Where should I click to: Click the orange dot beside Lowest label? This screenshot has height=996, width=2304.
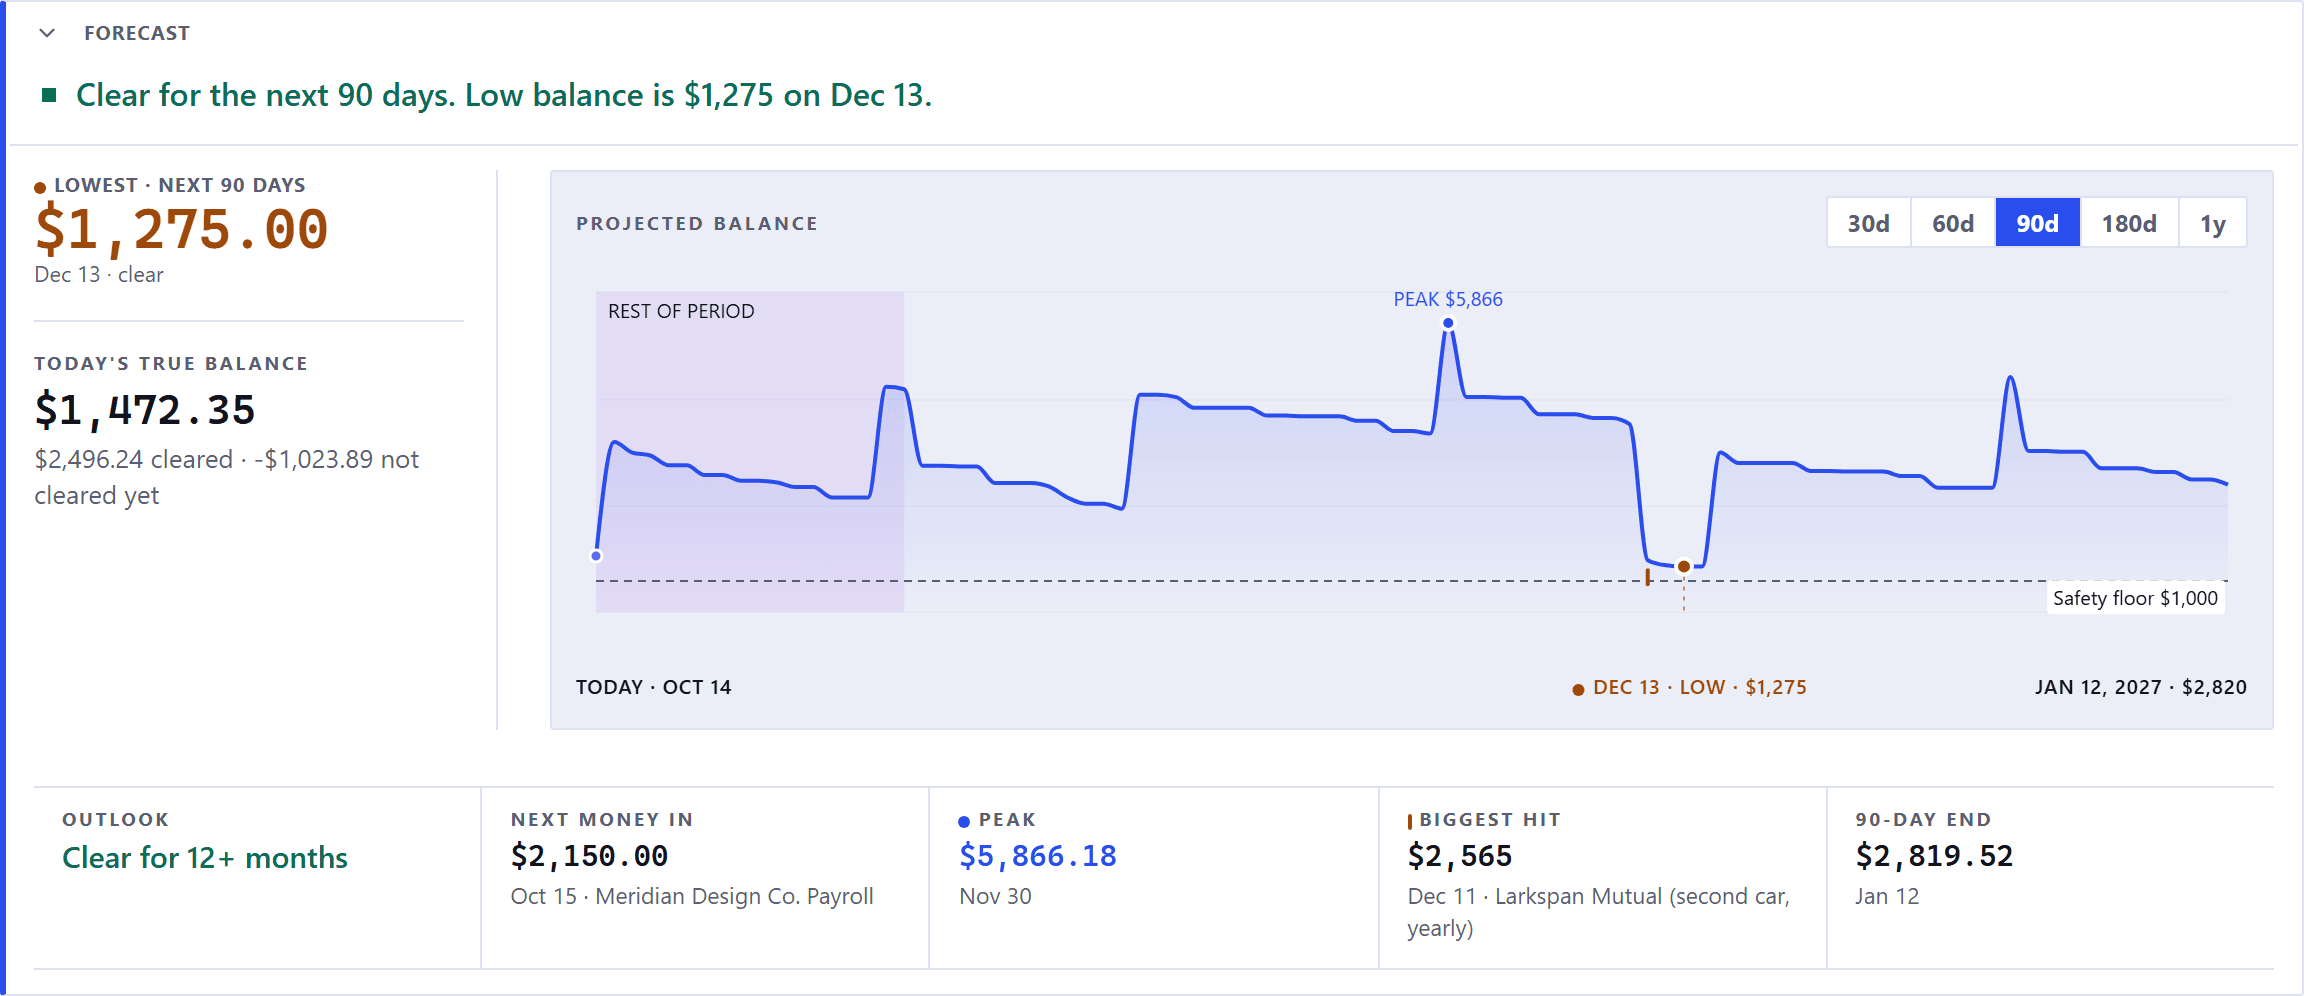(40, 187)
